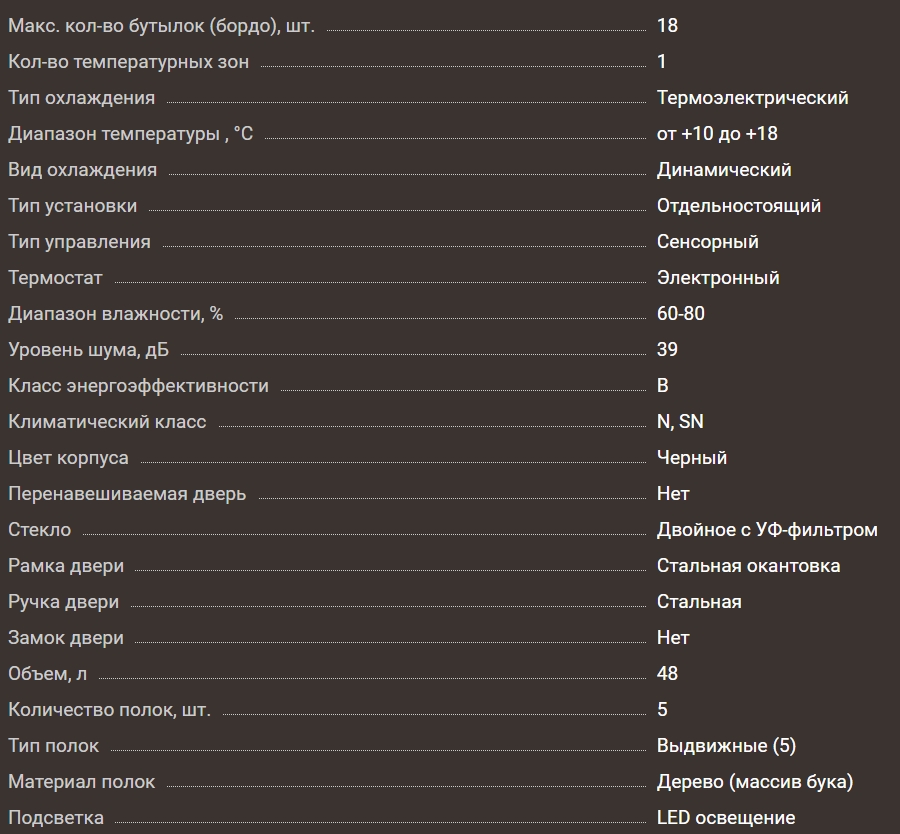
Task: Select the 'Класс энергоэффективности' label
Action: click(138, 386)
